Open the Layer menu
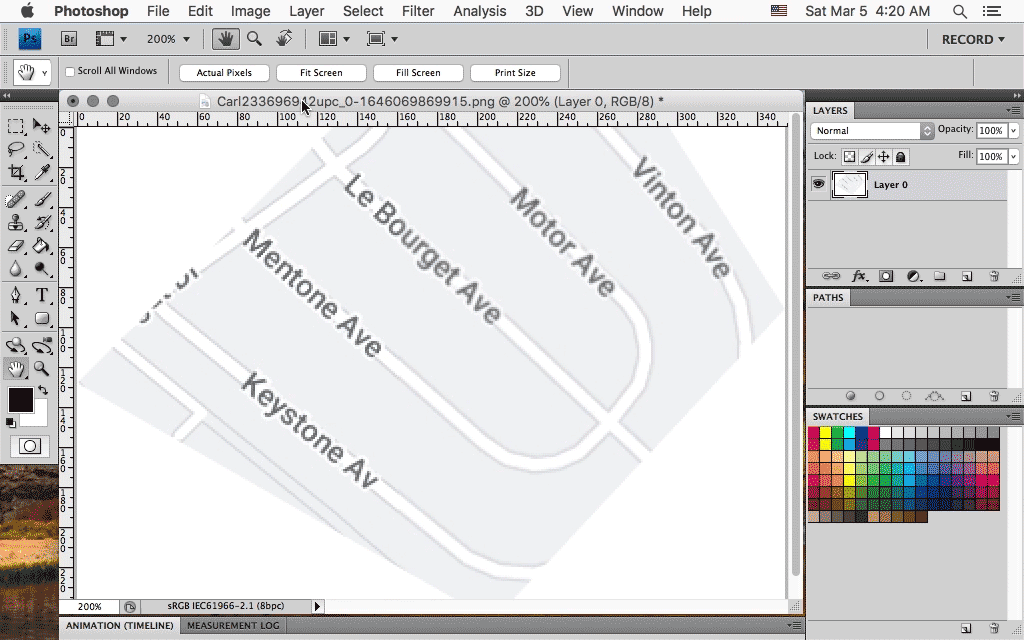Screen dimensions: 1024x640 click(x=306, y=11)
